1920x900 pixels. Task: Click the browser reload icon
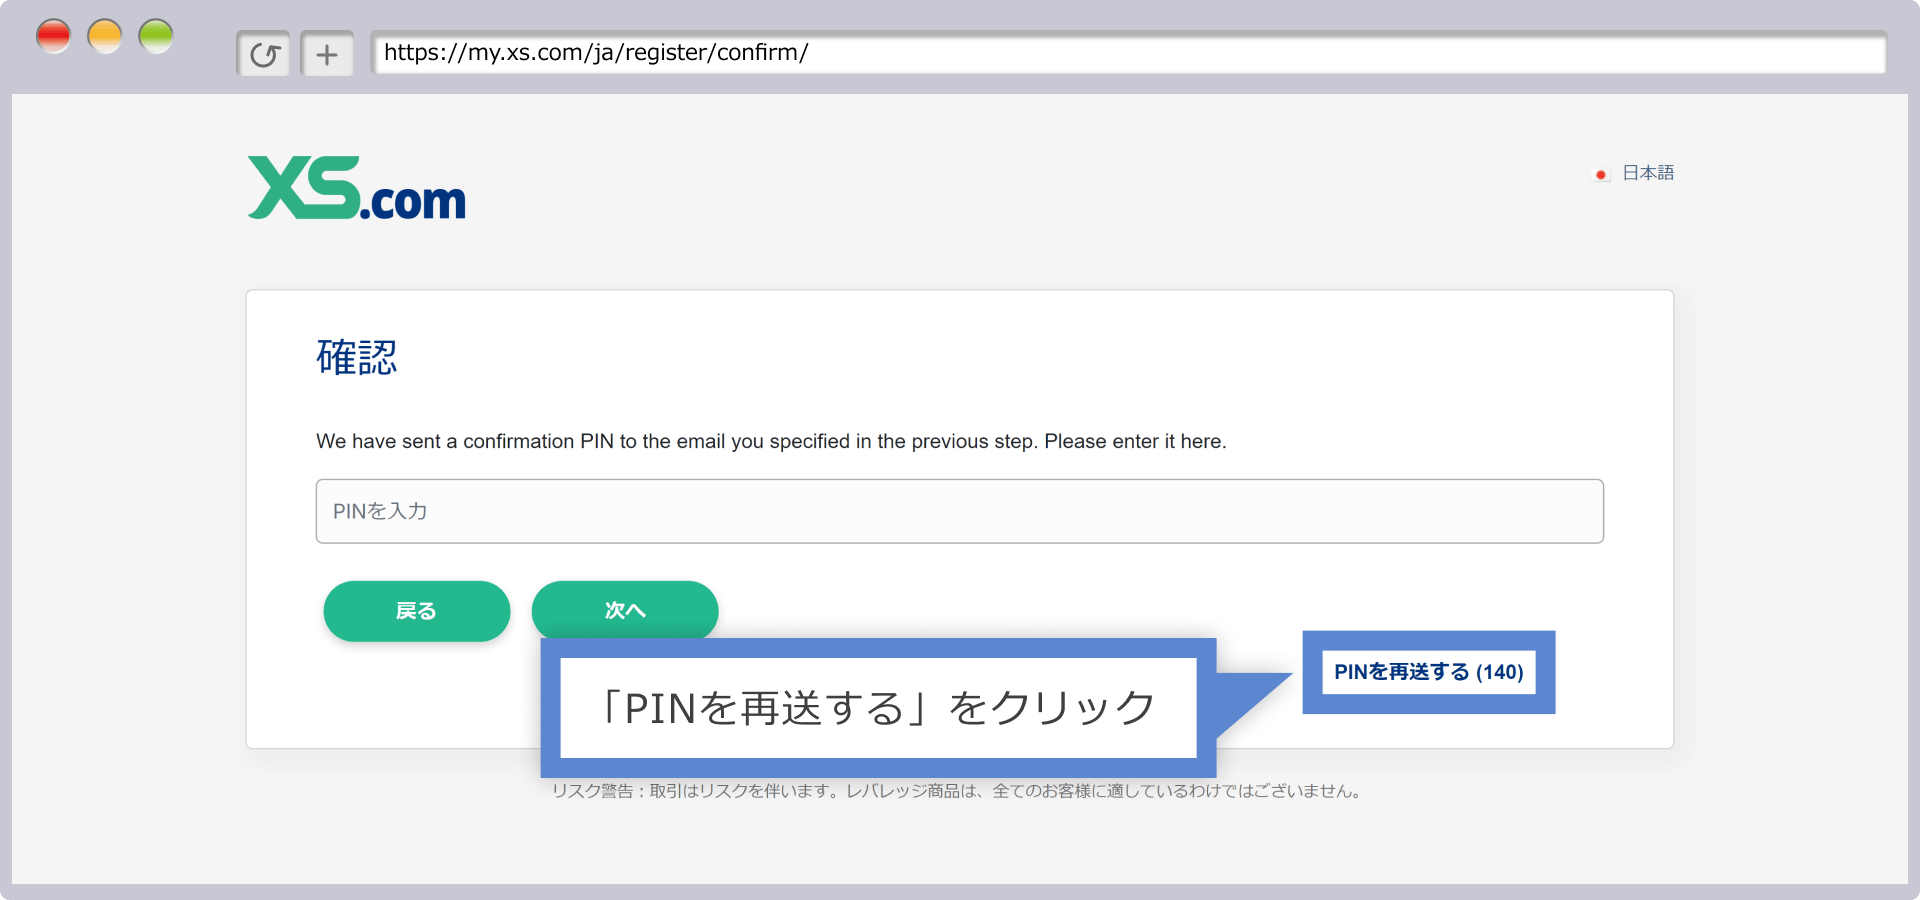[x=264, y=54]
